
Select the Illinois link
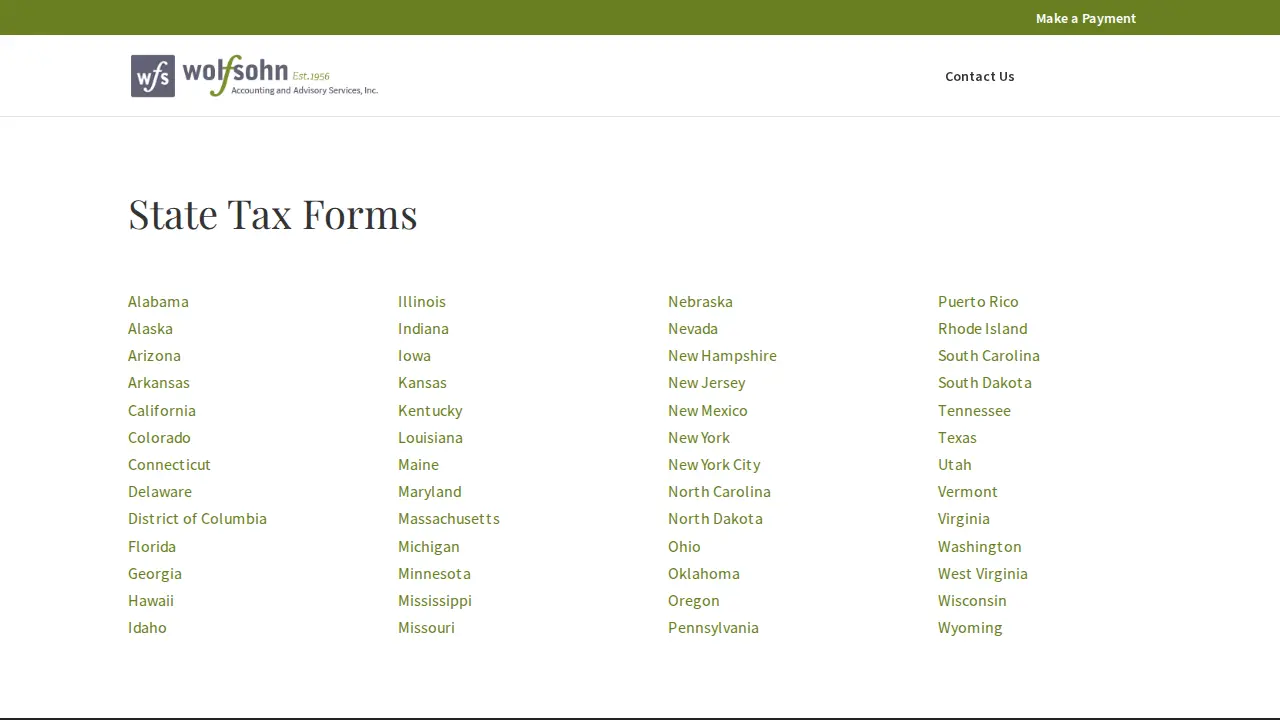click(x=422, y=301)
